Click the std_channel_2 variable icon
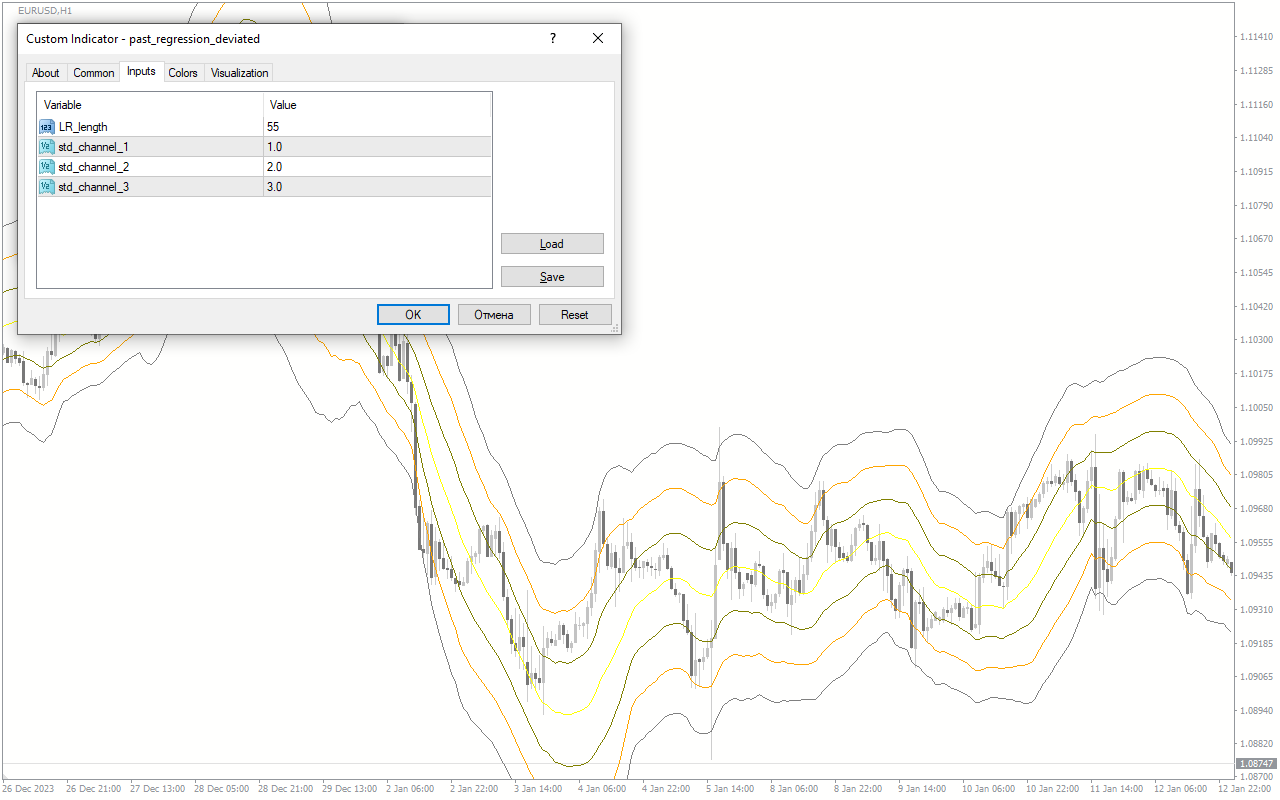 [x=47, y=166]
